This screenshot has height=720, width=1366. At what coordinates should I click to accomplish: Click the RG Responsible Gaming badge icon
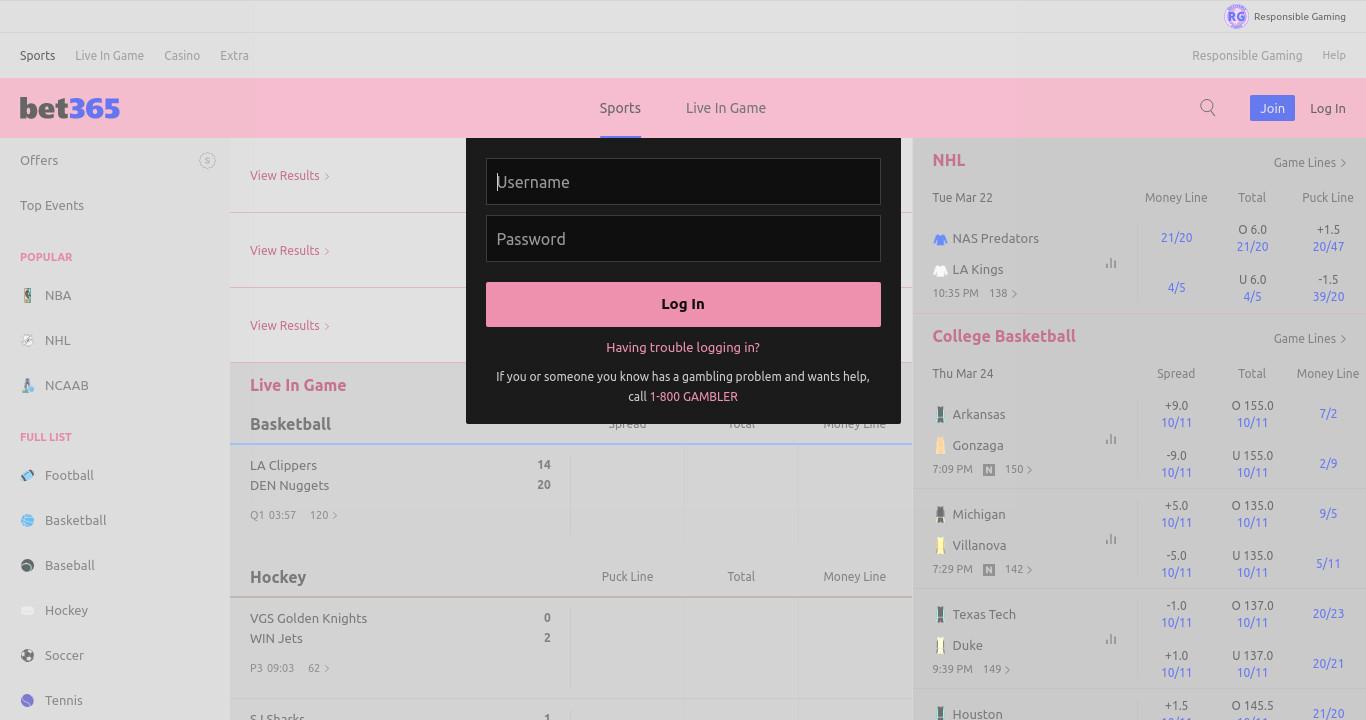click(x=1236, y=16)
